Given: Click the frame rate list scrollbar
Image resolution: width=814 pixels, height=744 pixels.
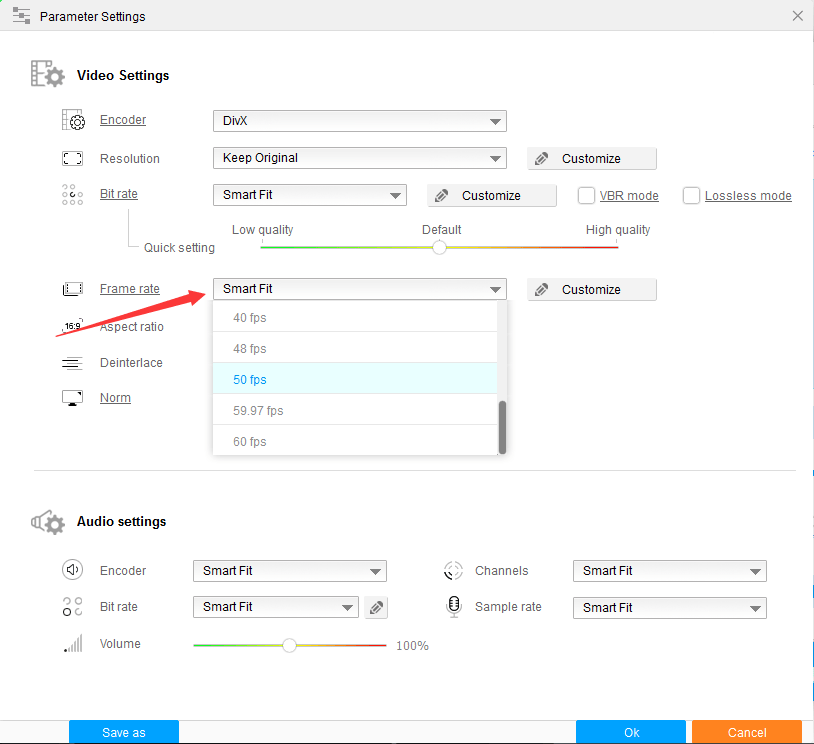Looking at the screenshot, I should coord(502,427).
